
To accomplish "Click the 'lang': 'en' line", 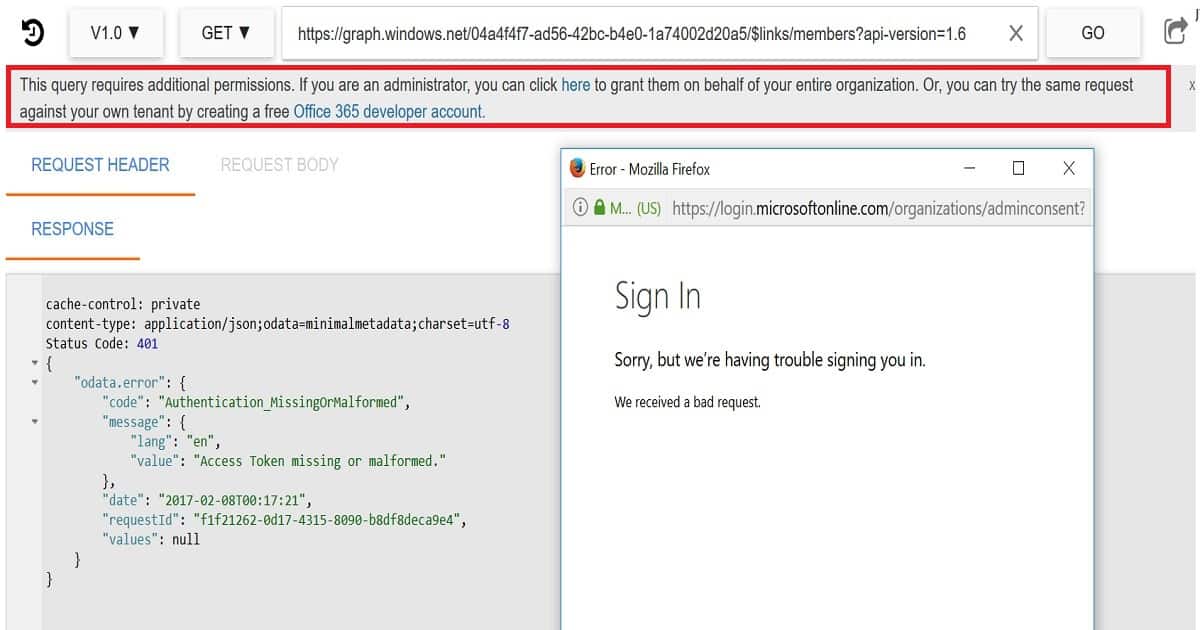I will tap(175, 441).
